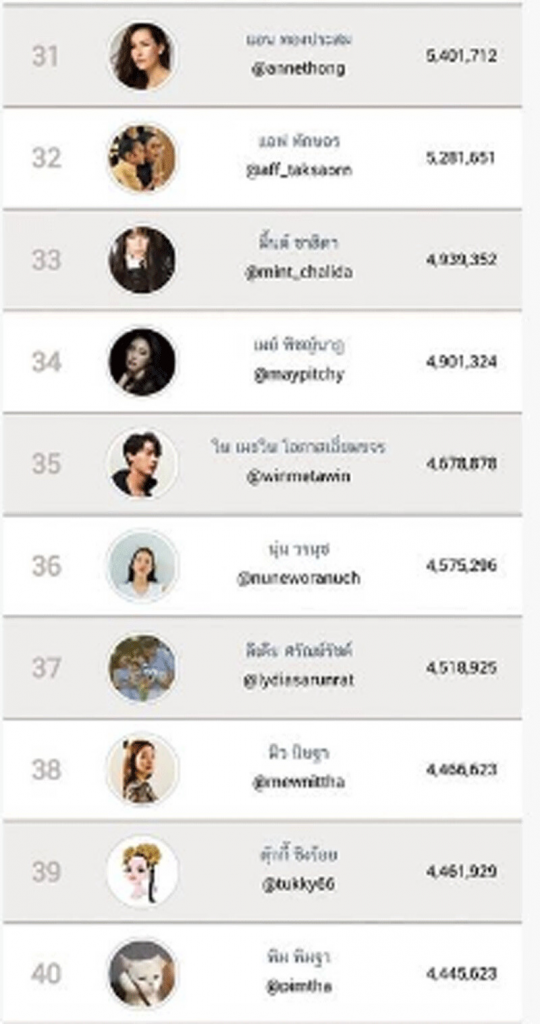Click the cat avatar of @pimtha
This screenshot has width=540, height=1024.
coord(142,974)
